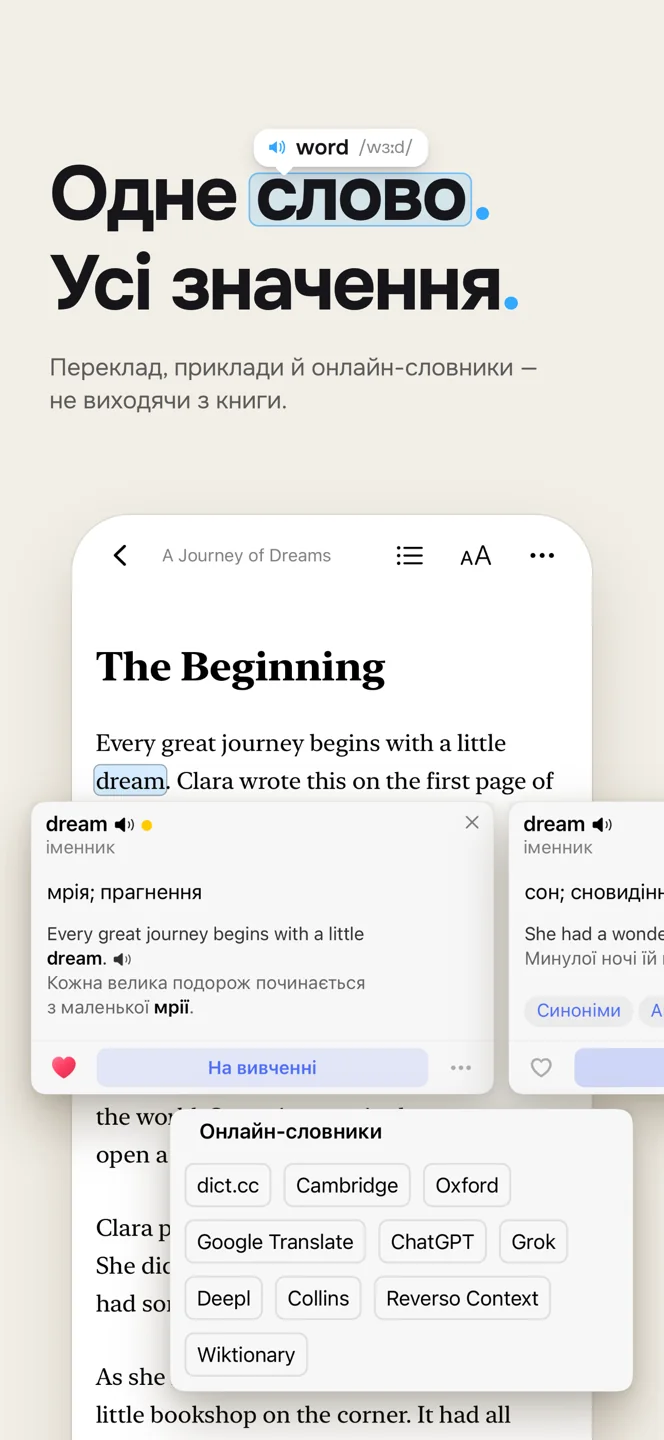Open the AA font size settings

(476, 556)
